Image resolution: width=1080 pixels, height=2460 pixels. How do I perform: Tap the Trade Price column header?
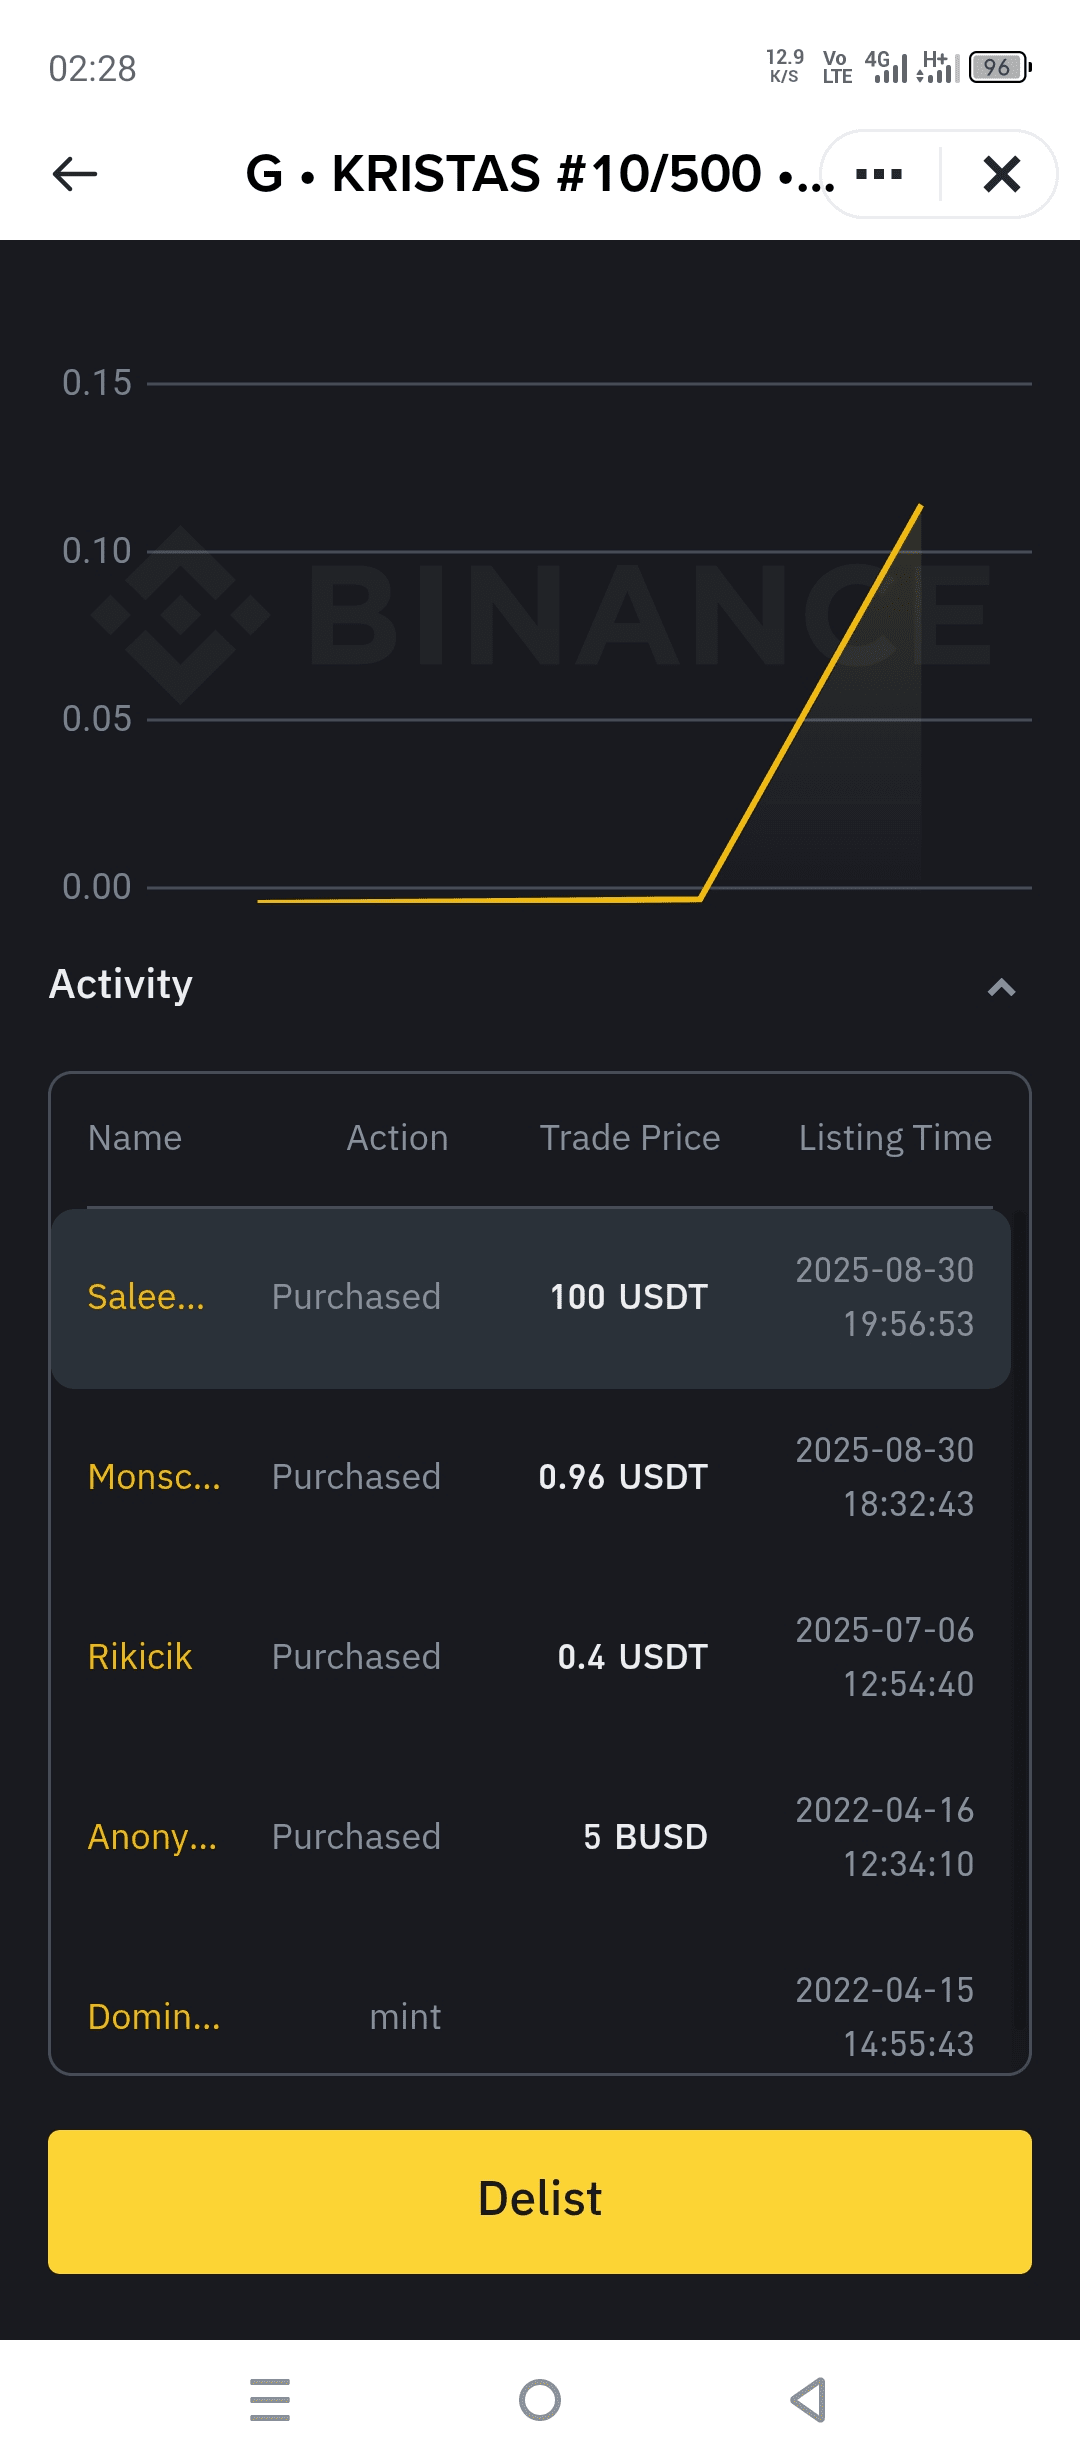point(630,1138)
